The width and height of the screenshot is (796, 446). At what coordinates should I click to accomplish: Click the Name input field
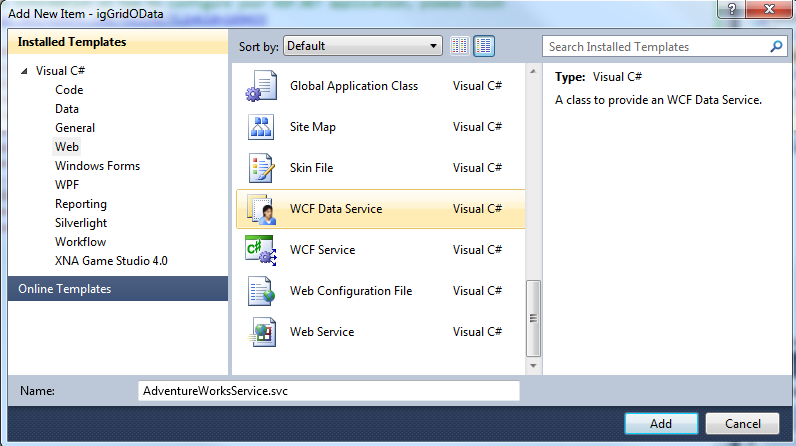328,391
